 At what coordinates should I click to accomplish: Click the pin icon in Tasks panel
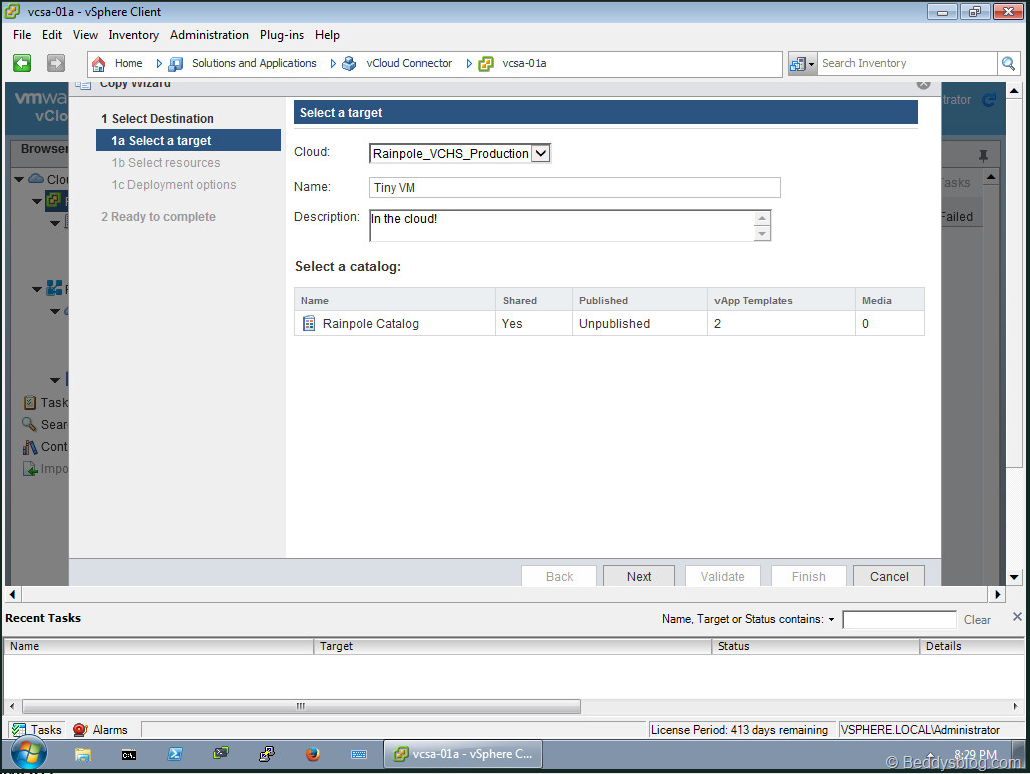[983, 156]
